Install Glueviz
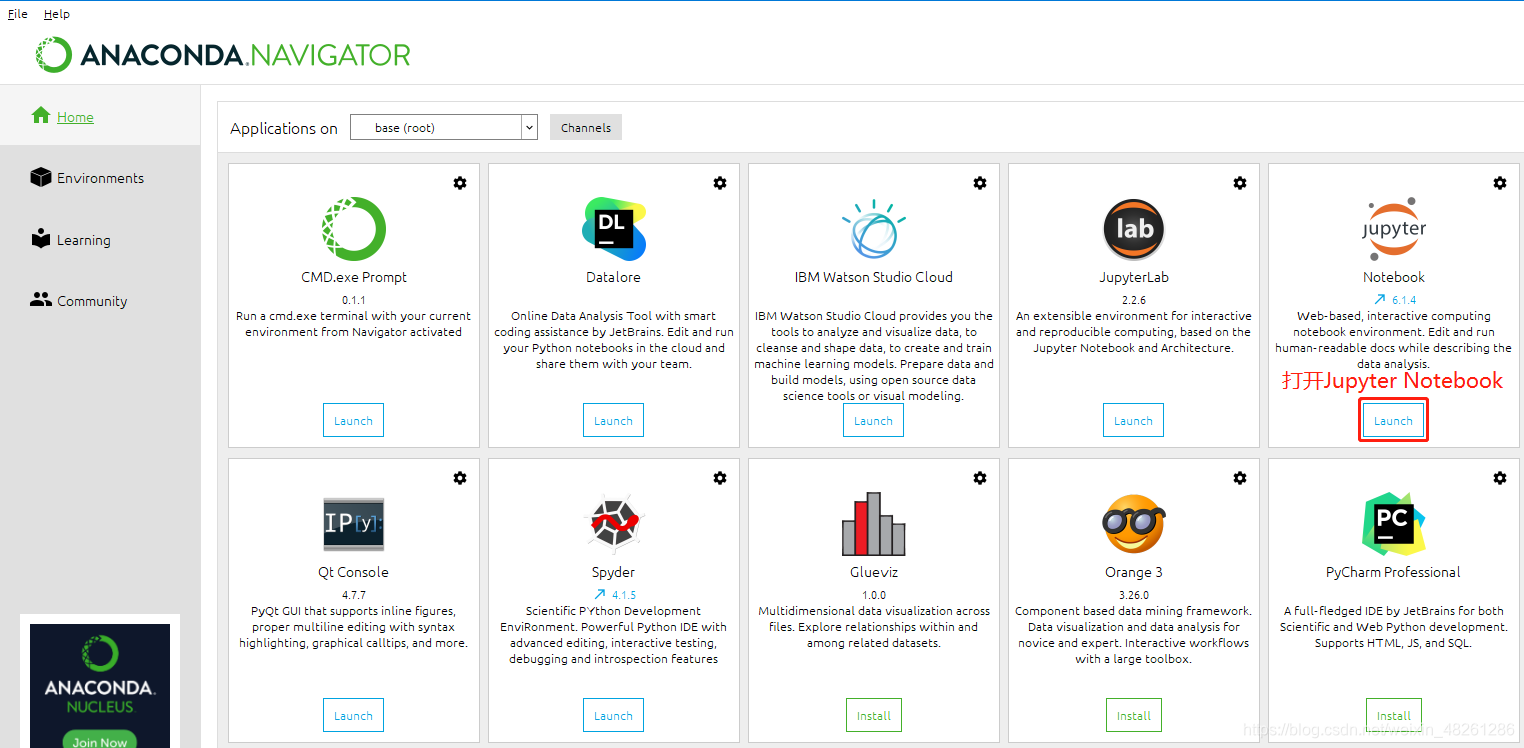 click(x=873, y=716)
